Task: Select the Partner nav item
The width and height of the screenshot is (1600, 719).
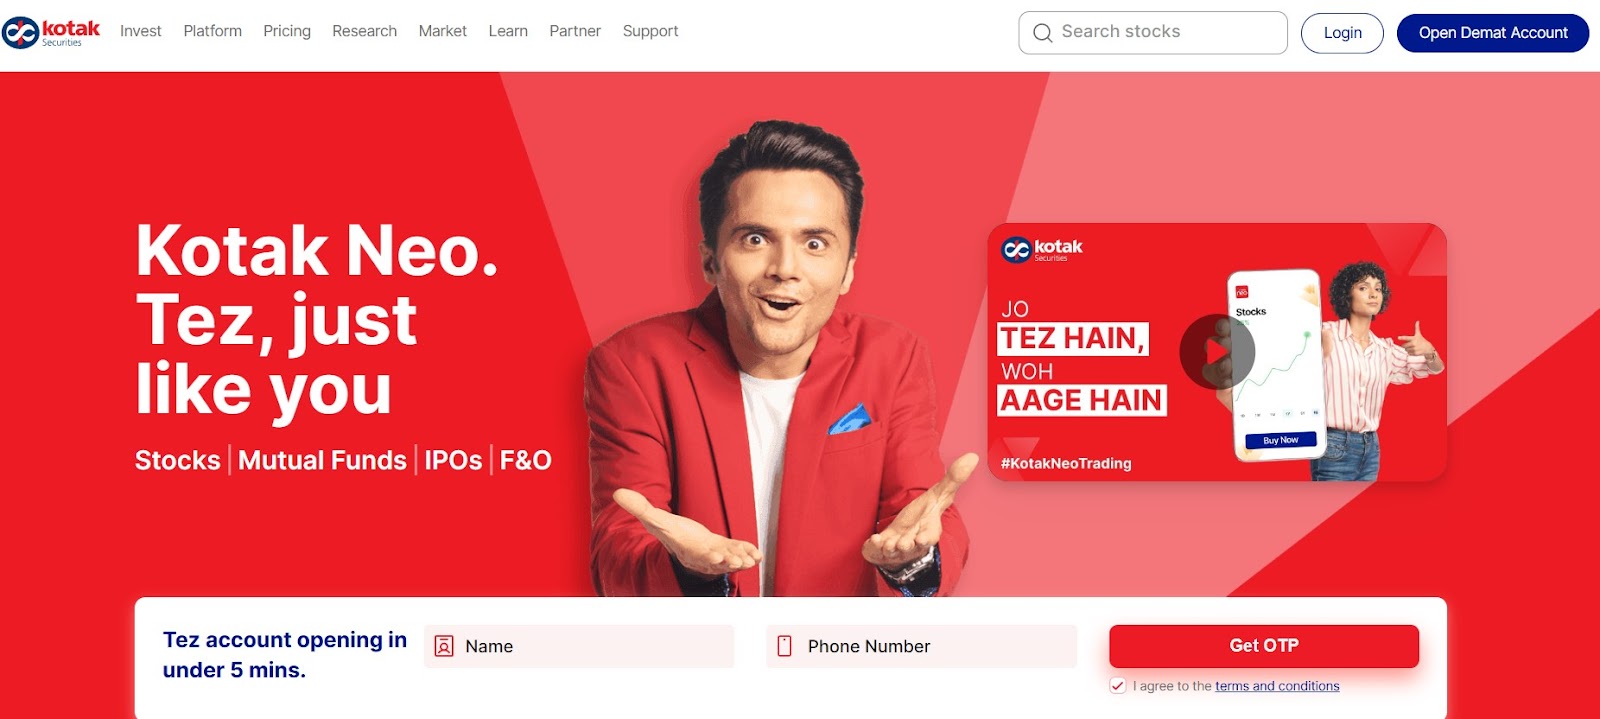Action: tap(575, 31)
